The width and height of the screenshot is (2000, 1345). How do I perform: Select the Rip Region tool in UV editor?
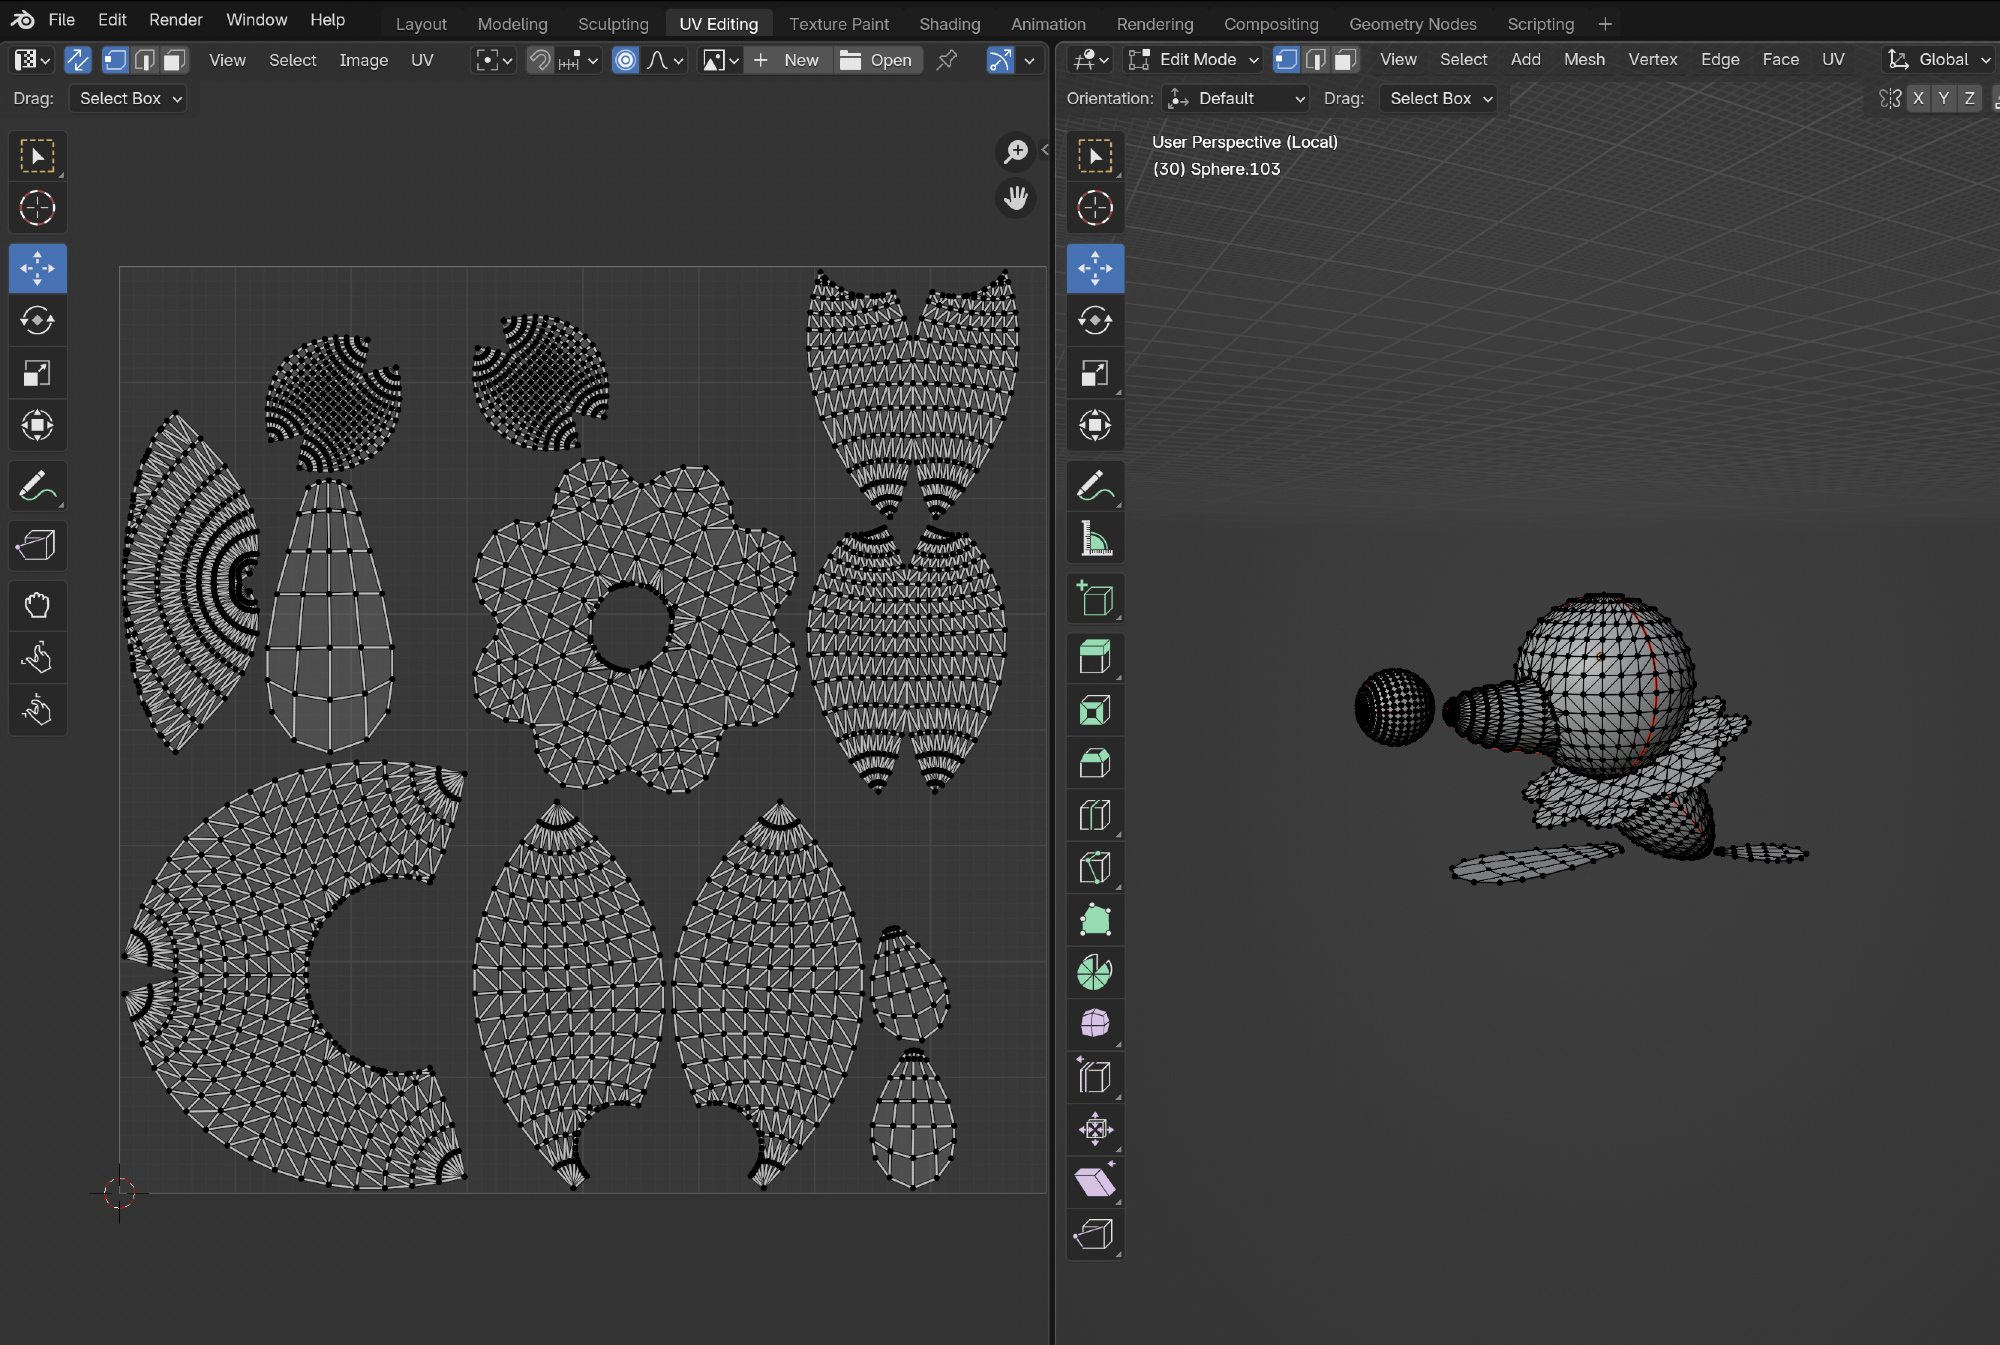(37, 546)
